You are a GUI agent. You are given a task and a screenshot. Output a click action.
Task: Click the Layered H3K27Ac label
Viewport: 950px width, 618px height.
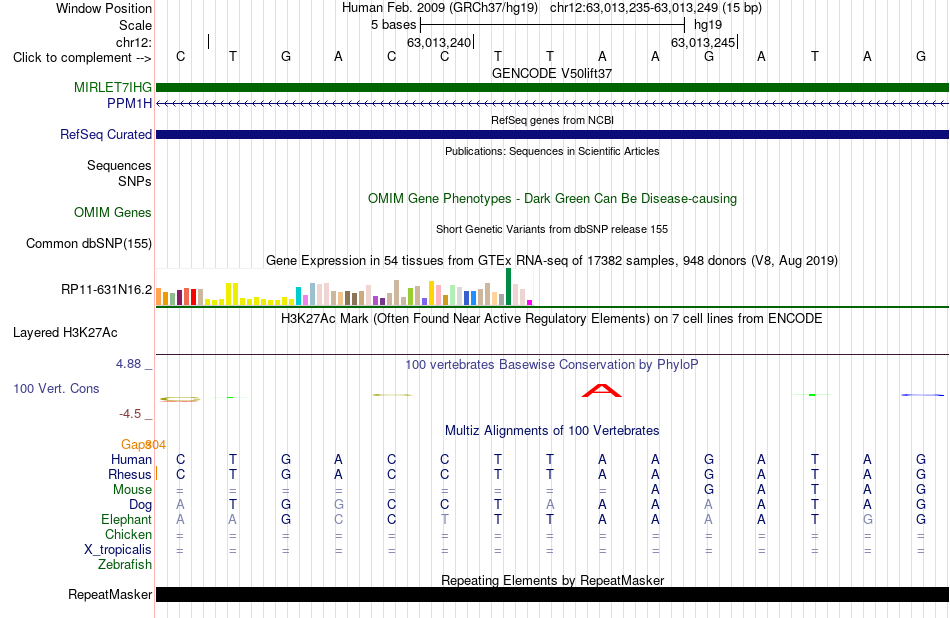click(x=65, y=333)
